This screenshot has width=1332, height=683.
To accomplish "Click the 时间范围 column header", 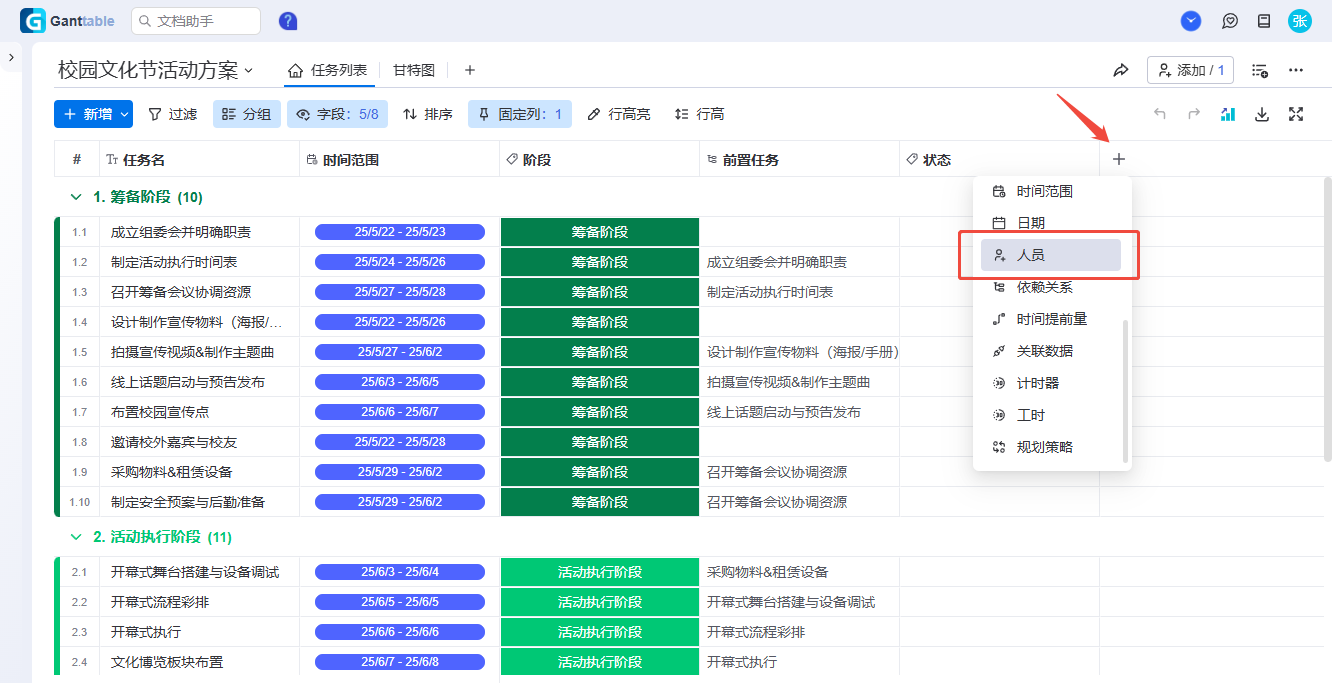I will click(x=399, y=160).
